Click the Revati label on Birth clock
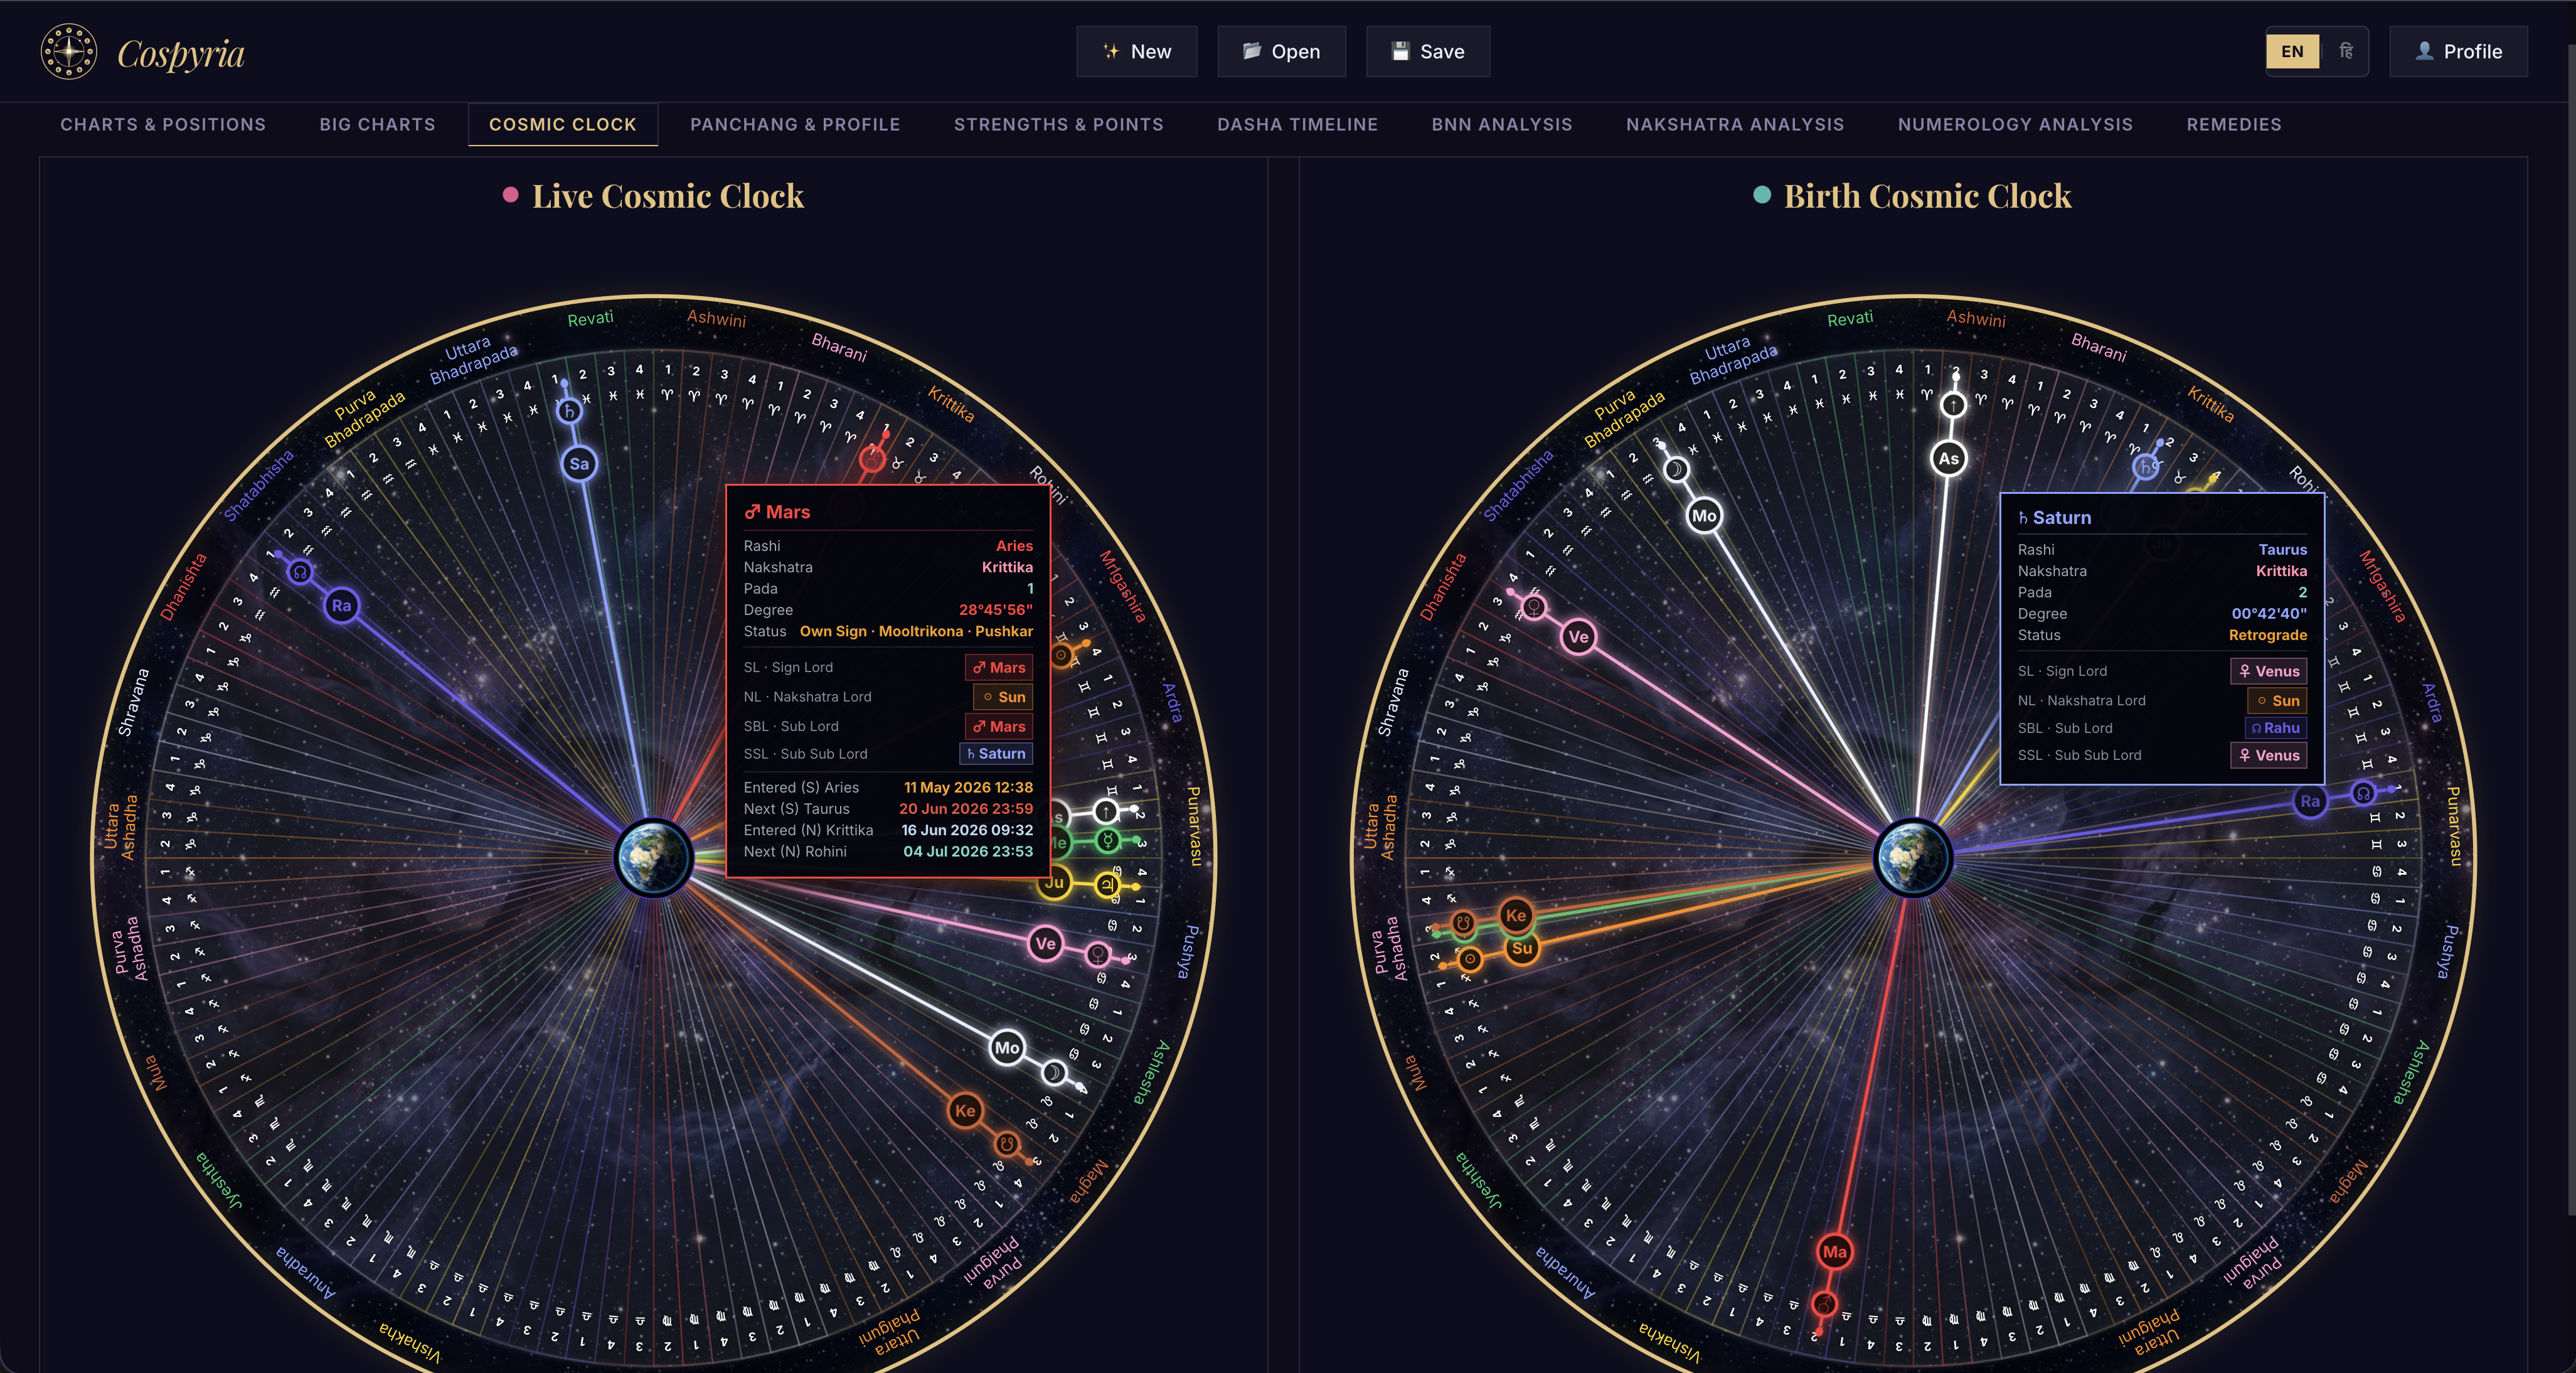Image resolution: width=2576 pixels, height=1373 pixels. tap(1850, 318)
